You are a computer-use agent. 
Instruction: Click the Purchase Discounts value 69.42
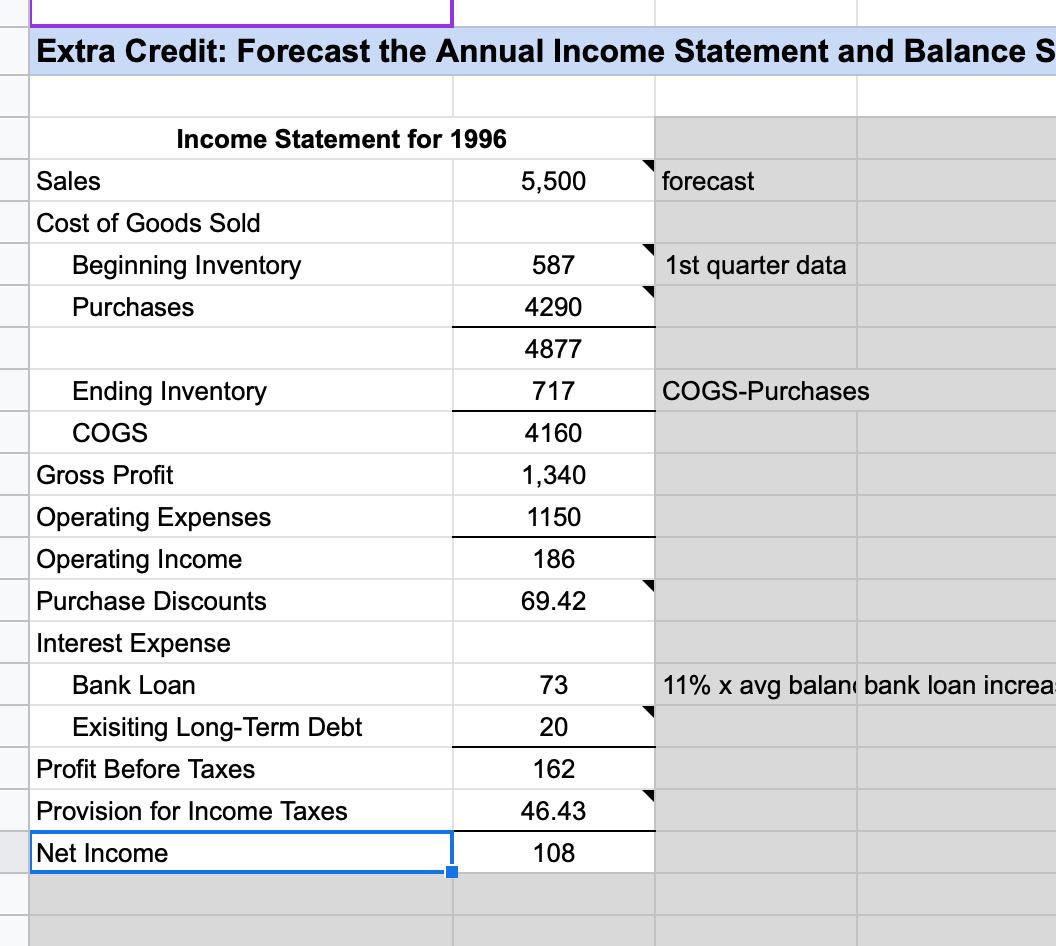point(554,601)
